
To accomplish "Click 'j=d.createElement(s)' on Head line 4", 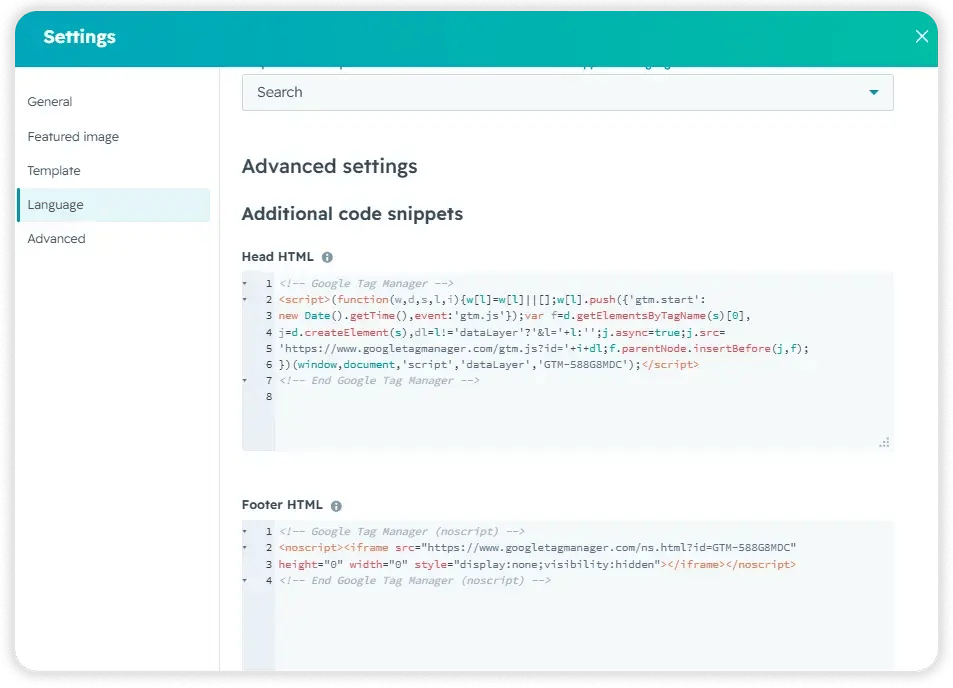I will 343,332.
